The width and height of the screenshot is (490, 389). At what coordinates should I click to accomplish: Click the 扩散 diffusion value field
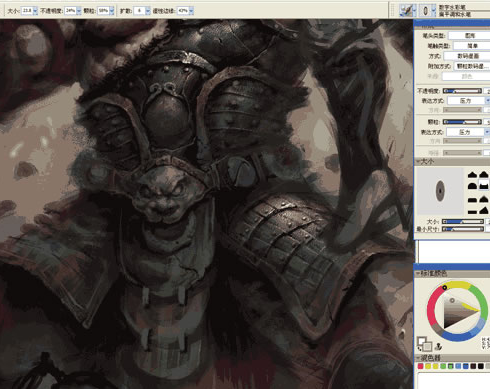point(139,11)
